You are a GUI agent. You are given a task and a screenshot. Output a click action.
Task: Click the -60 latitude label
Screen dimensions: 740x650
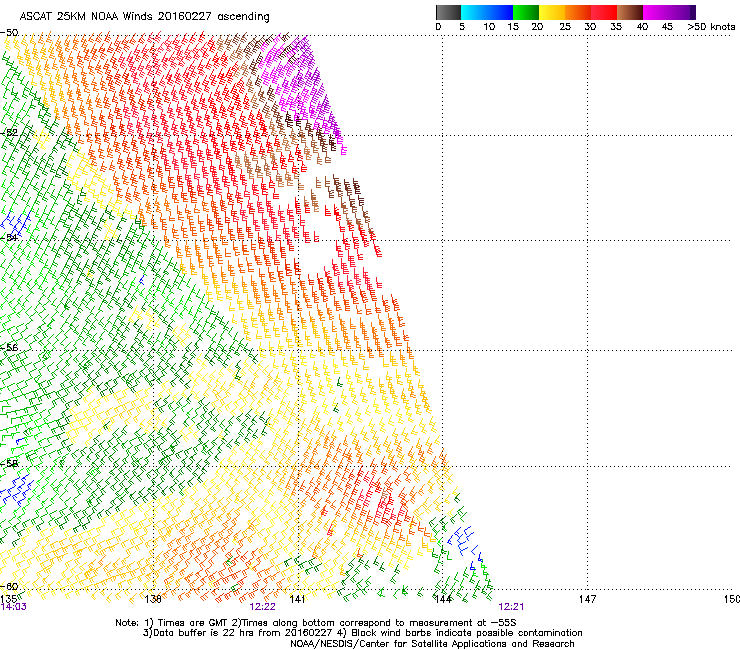[9, 586]
